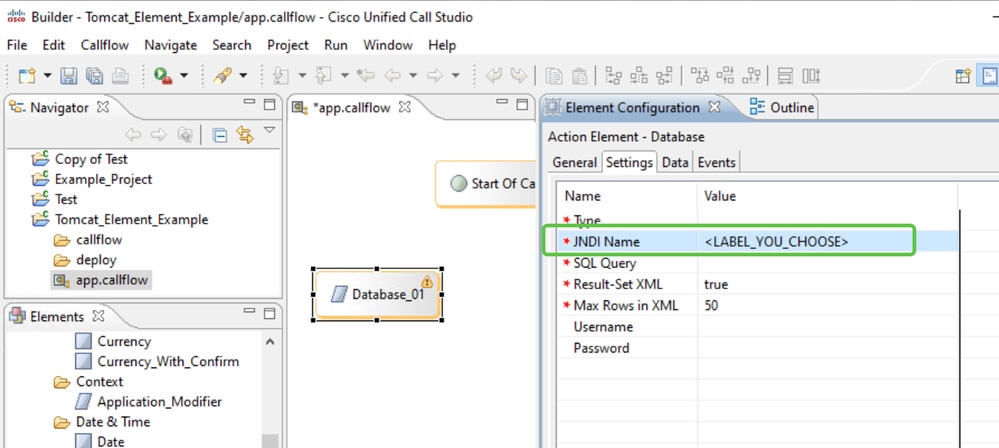Click the Date & Time folder

113,422
